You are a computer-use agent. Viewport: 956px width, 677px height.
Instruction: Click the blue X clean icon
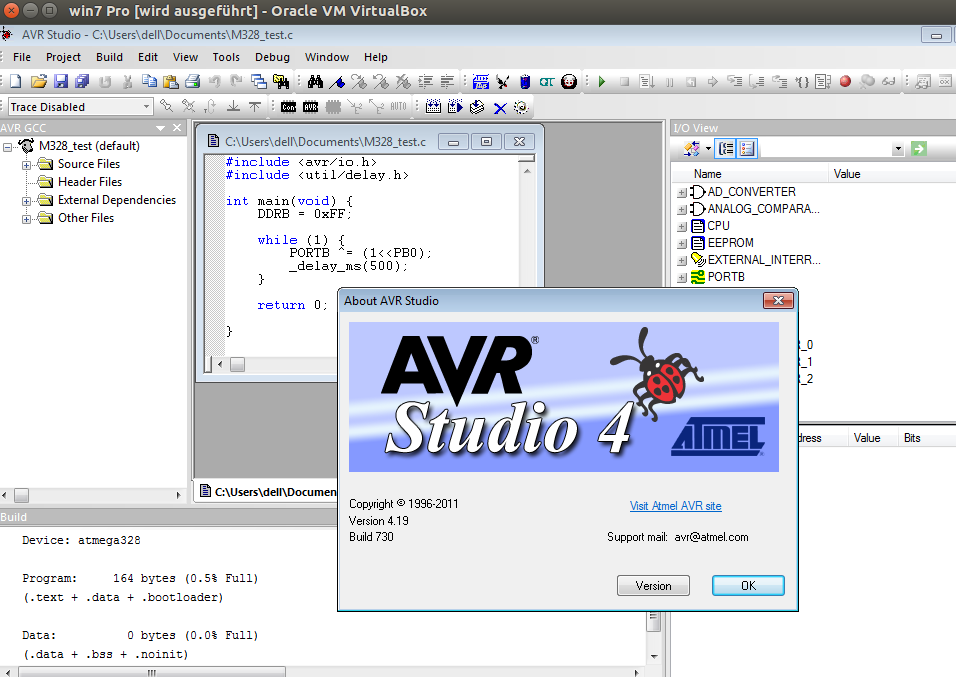pyautogui.click(x=500, y=108)
